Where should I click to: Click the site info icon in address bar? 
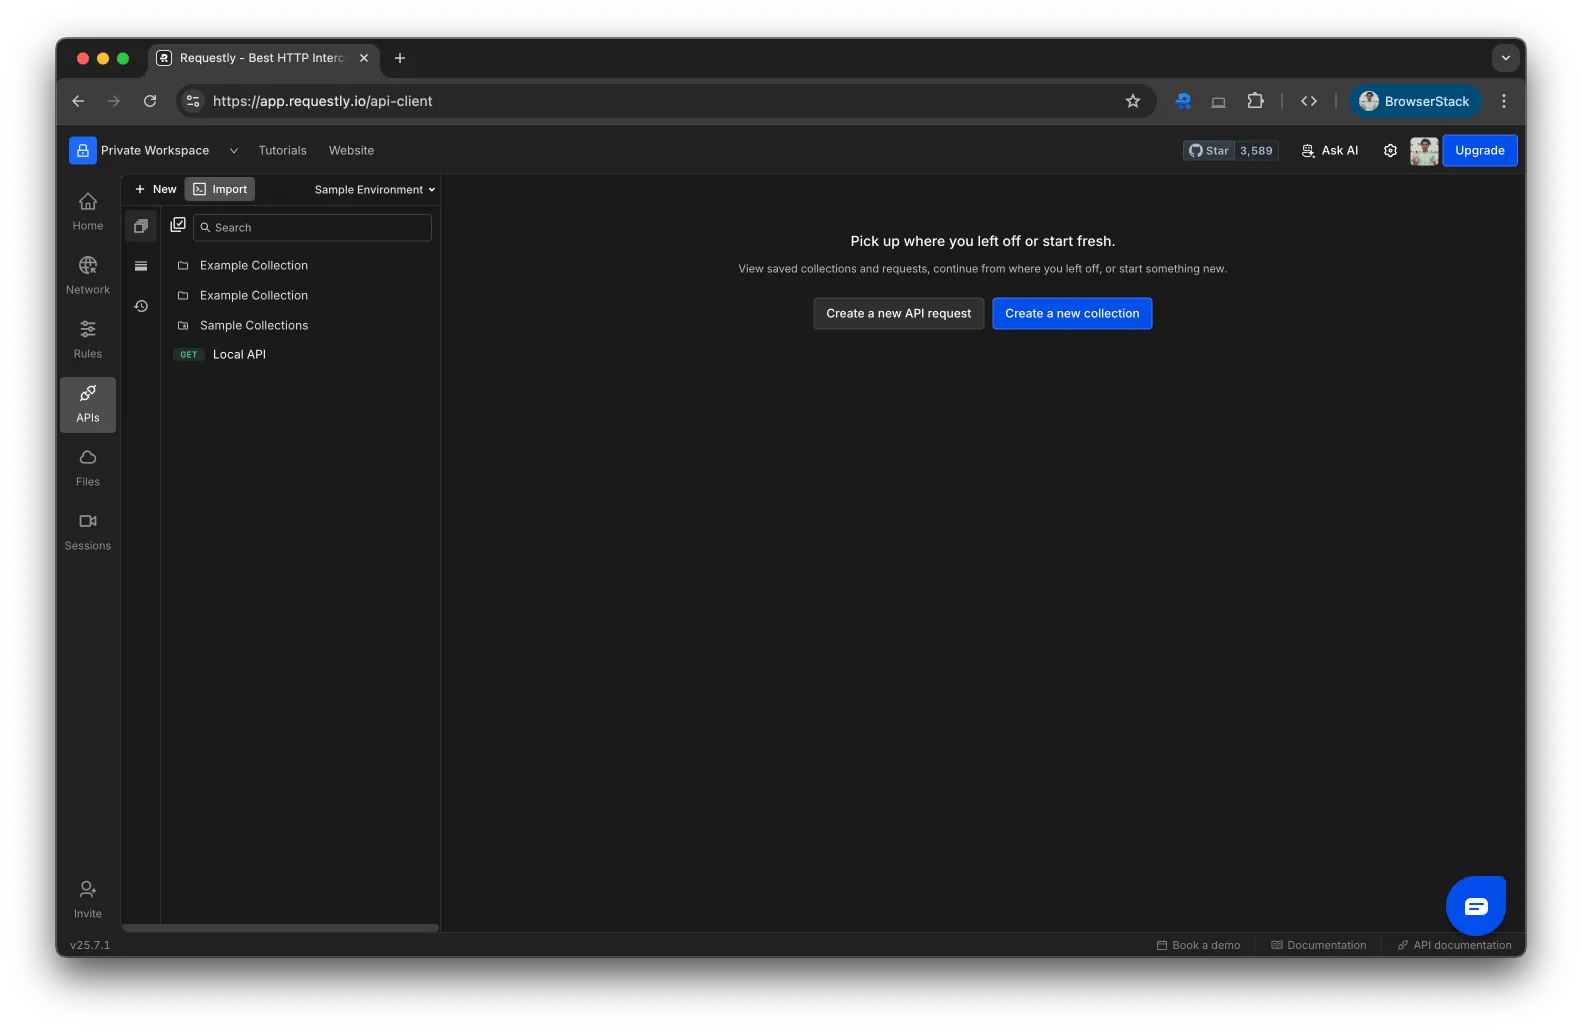click(x=193, y=101)
